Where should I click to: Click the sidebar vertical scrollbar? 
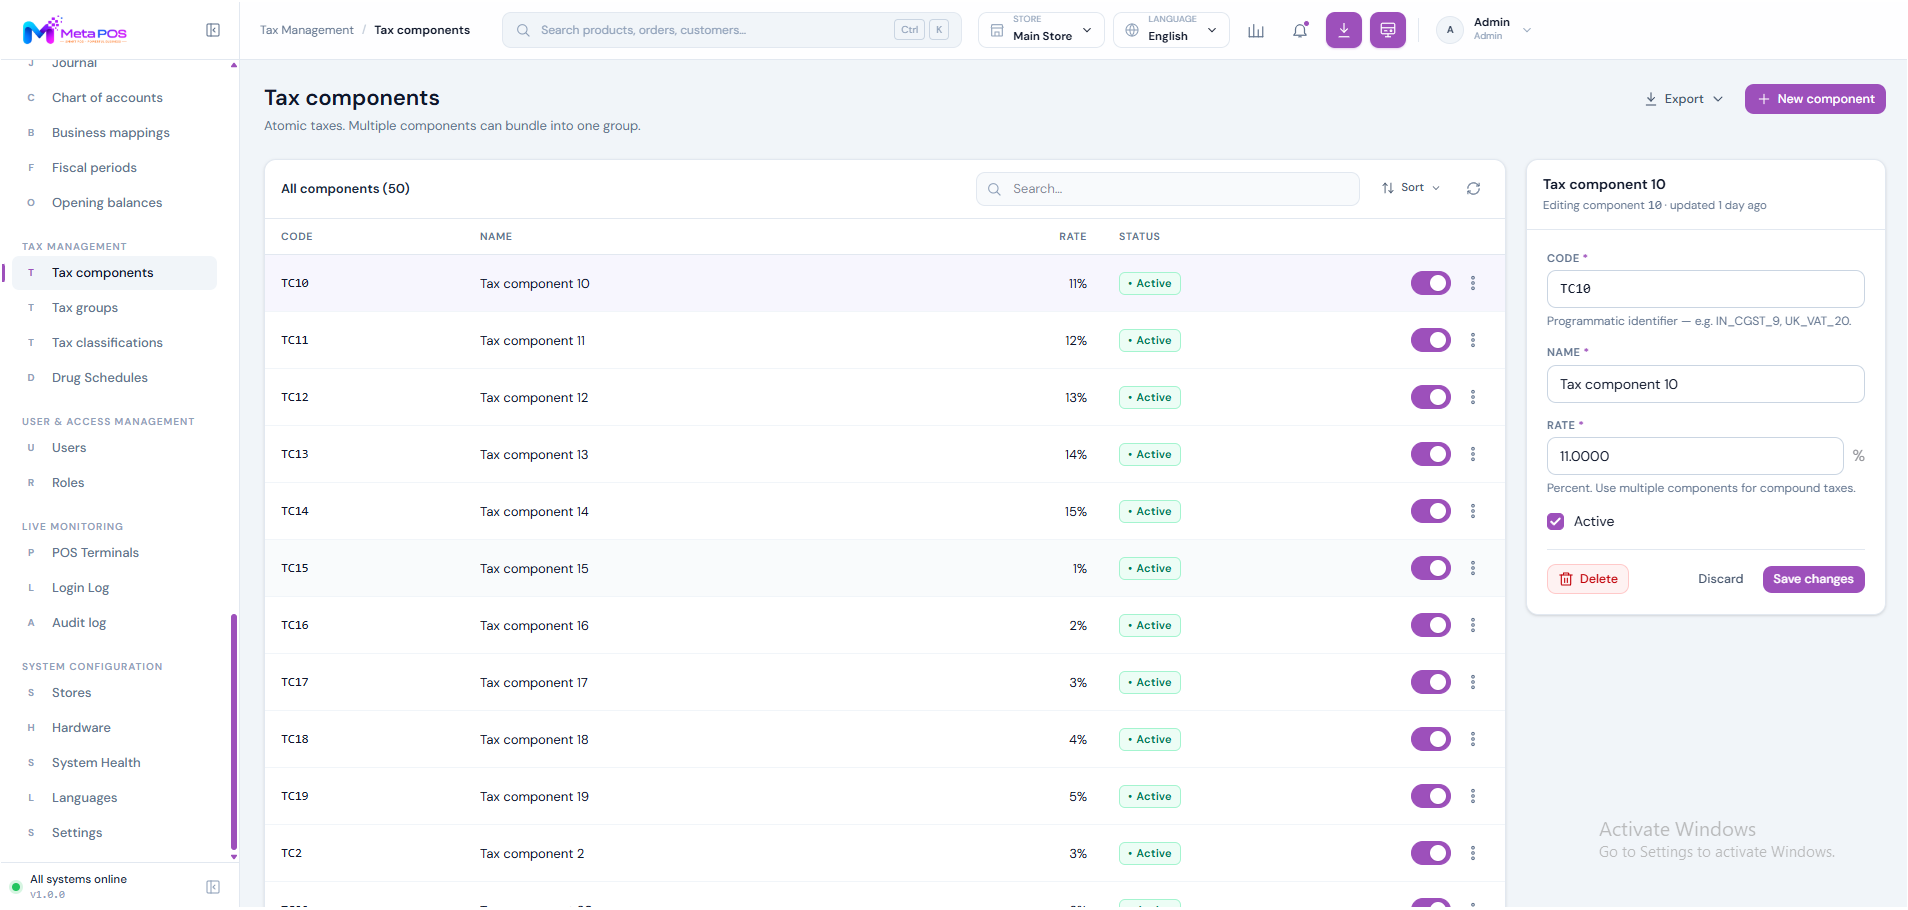234,730
